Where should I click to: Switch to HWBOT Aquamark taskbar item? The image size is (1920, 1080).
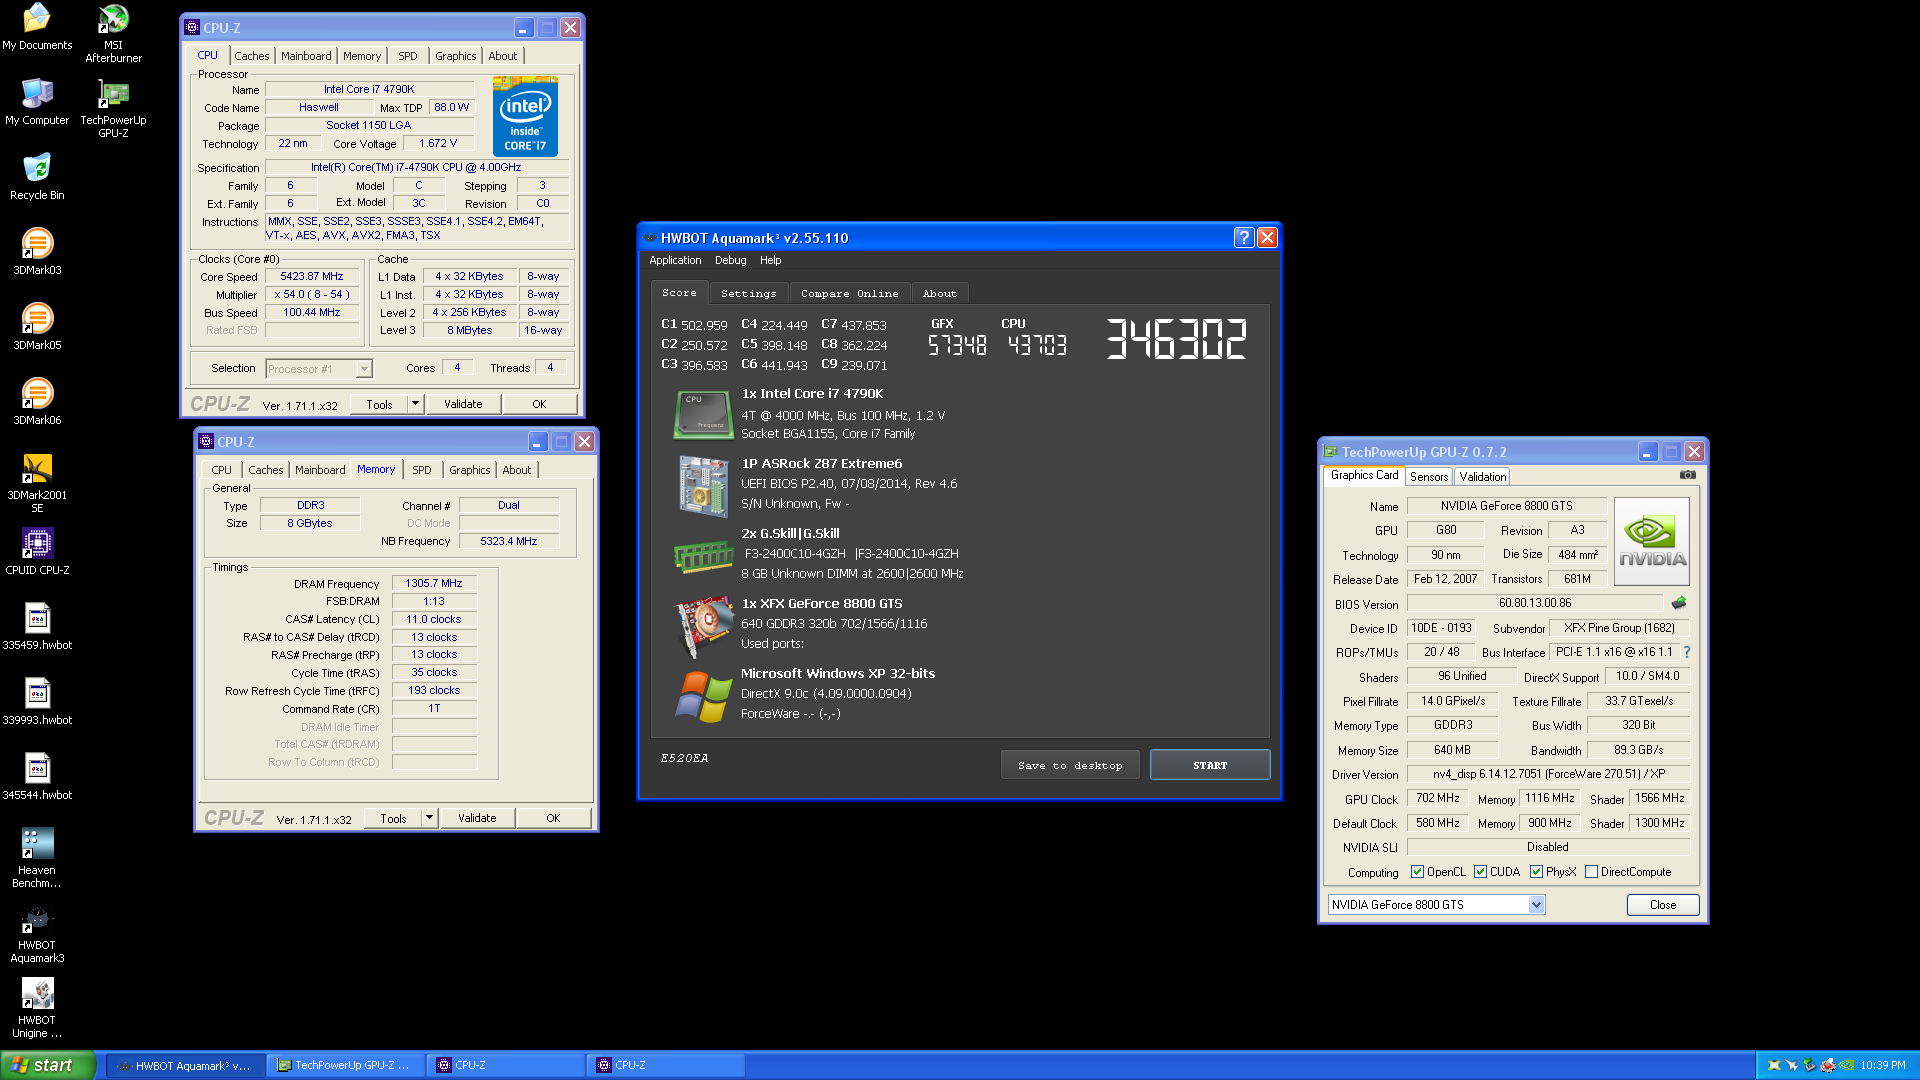[186, 1066]
